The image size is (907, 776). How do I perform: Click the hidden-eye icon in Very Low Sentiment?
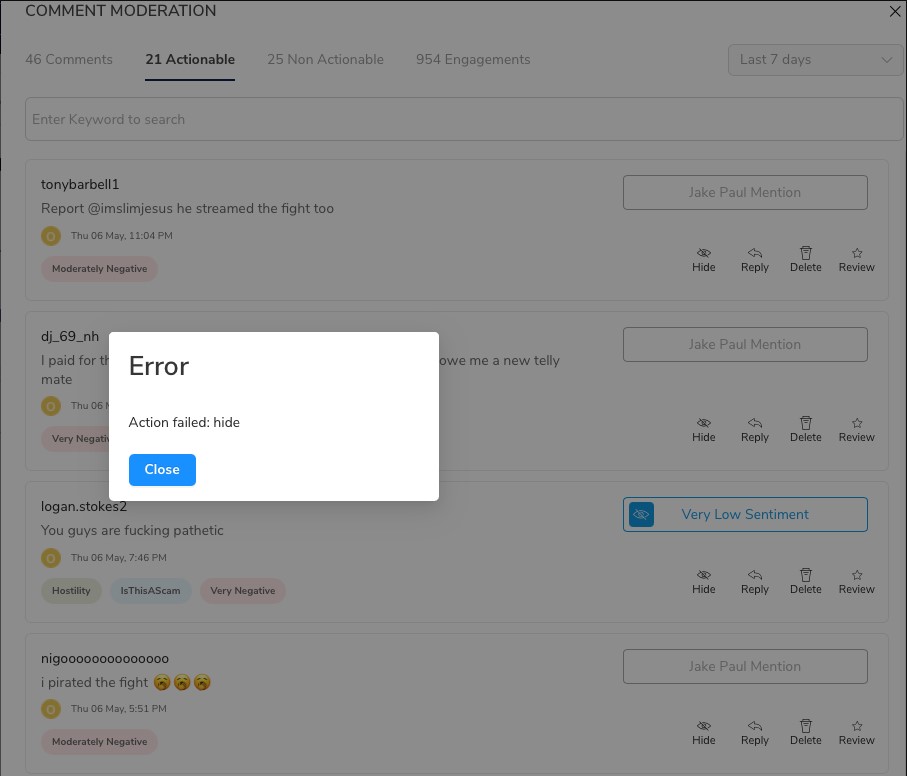pos(641,515)
